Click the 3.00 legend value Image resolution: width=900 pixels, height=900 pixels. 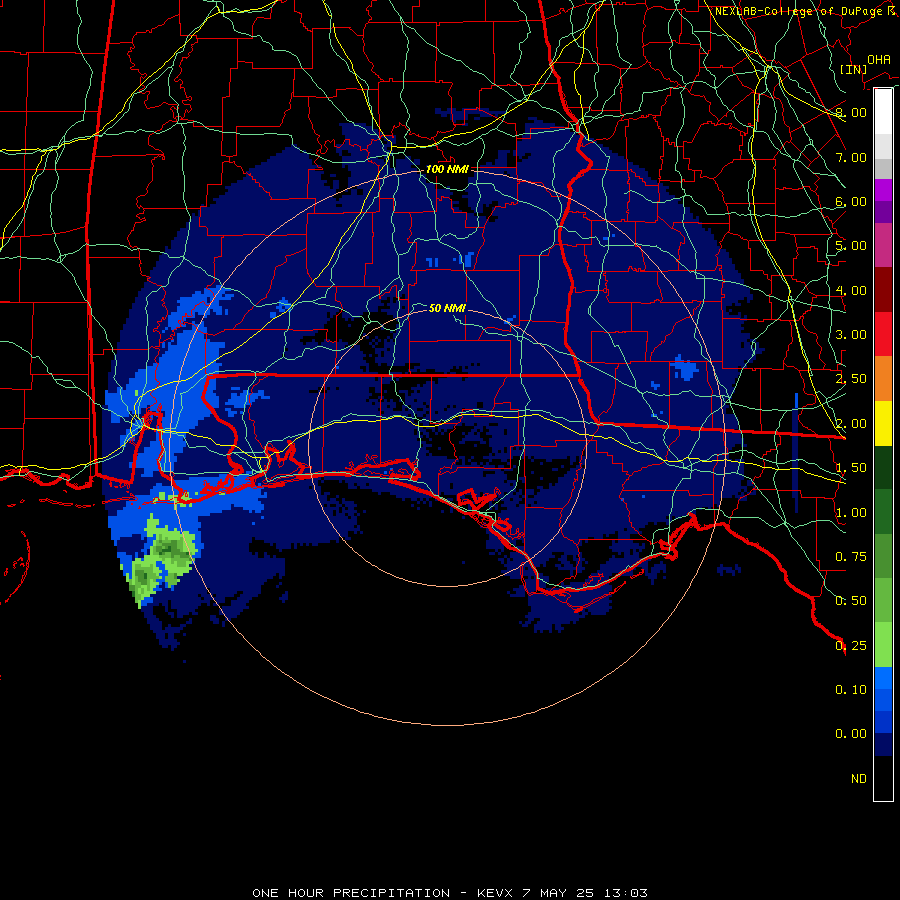pos(851,335)
